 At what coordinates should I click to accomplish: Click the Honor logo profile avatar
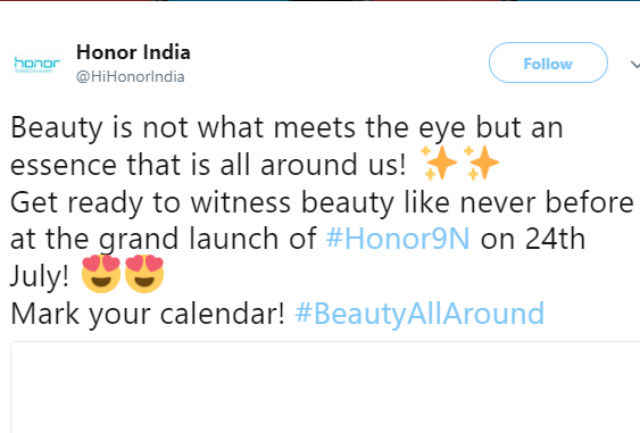pos(37,64)
